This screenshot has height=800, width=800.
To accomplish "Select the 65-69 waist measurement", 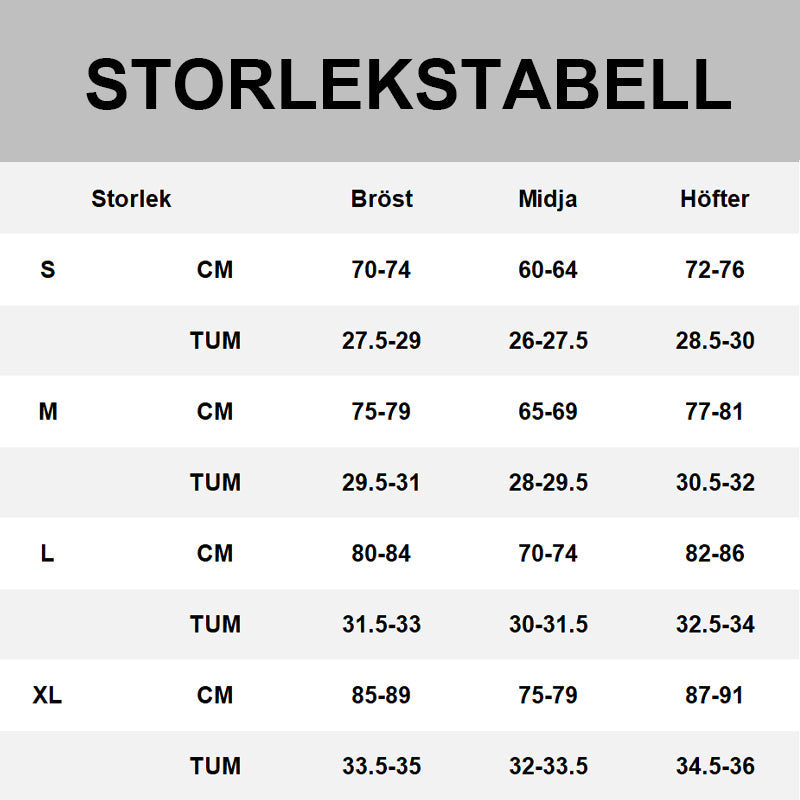I will pos(548,411).
